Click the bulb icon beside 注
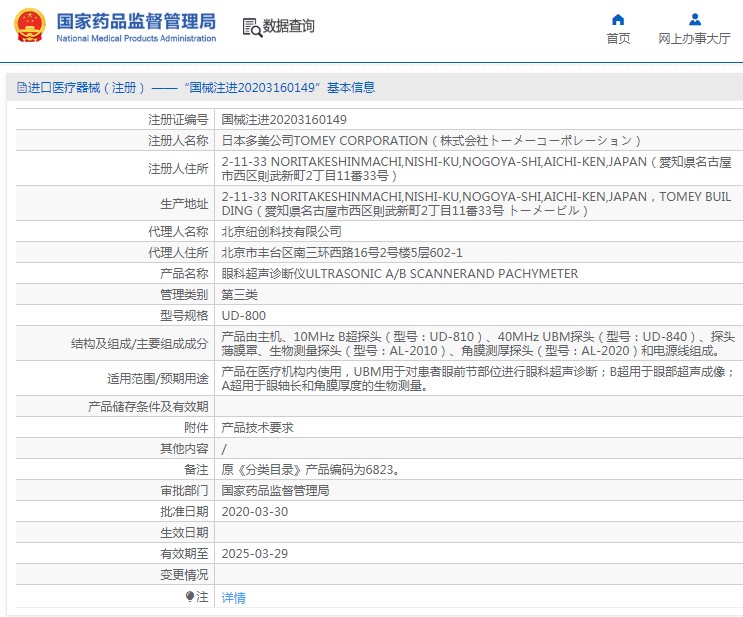 (190, 596)
